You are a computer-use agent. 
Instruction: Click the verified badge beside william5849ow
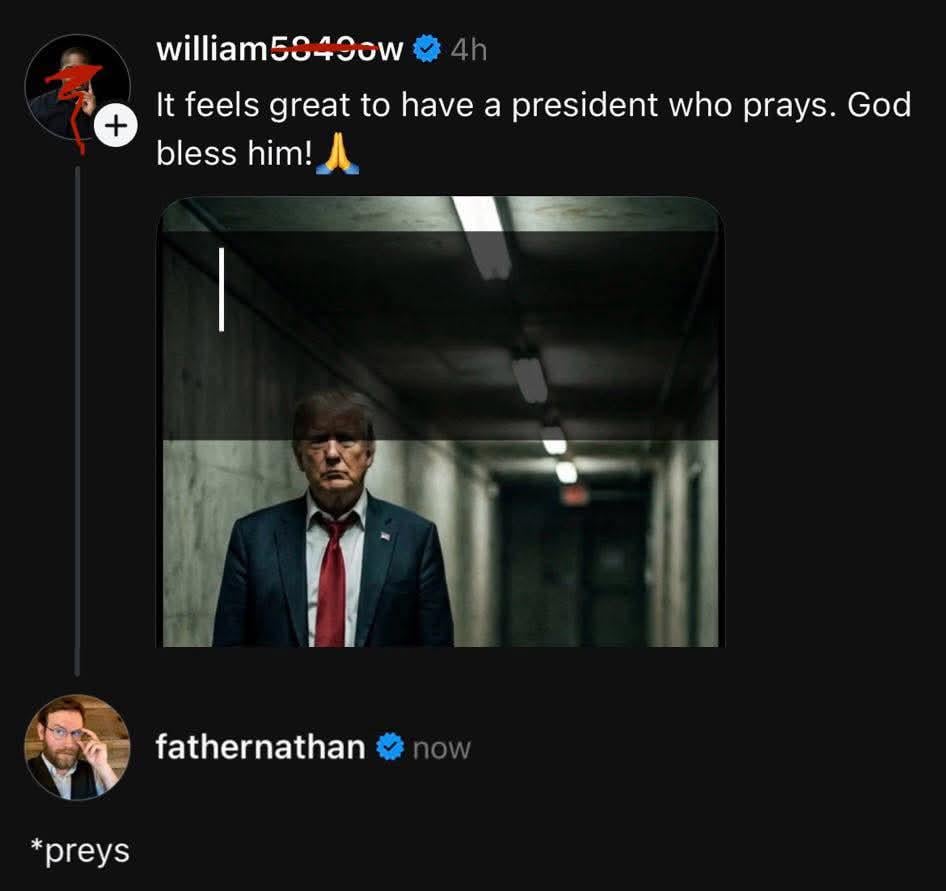click(426, 49)
